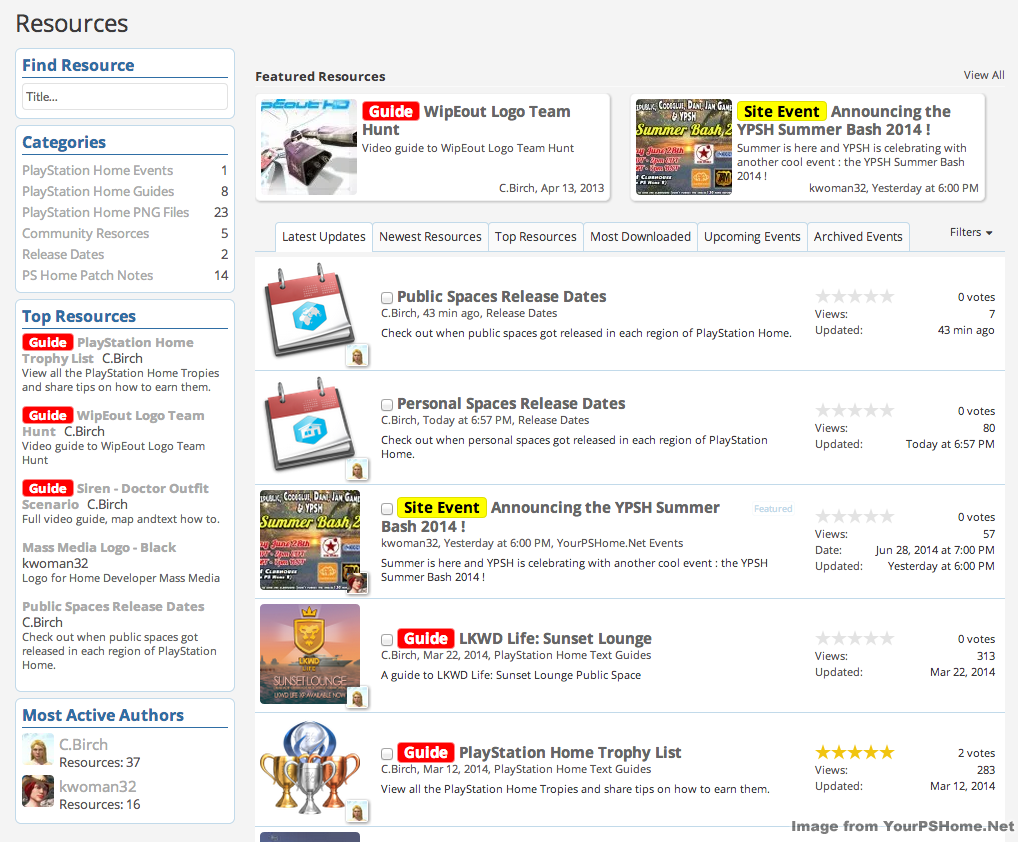Click kwoman32 avatar in Most Active Authors
Screen dimensions: 1018x842
tap(38, 791)
